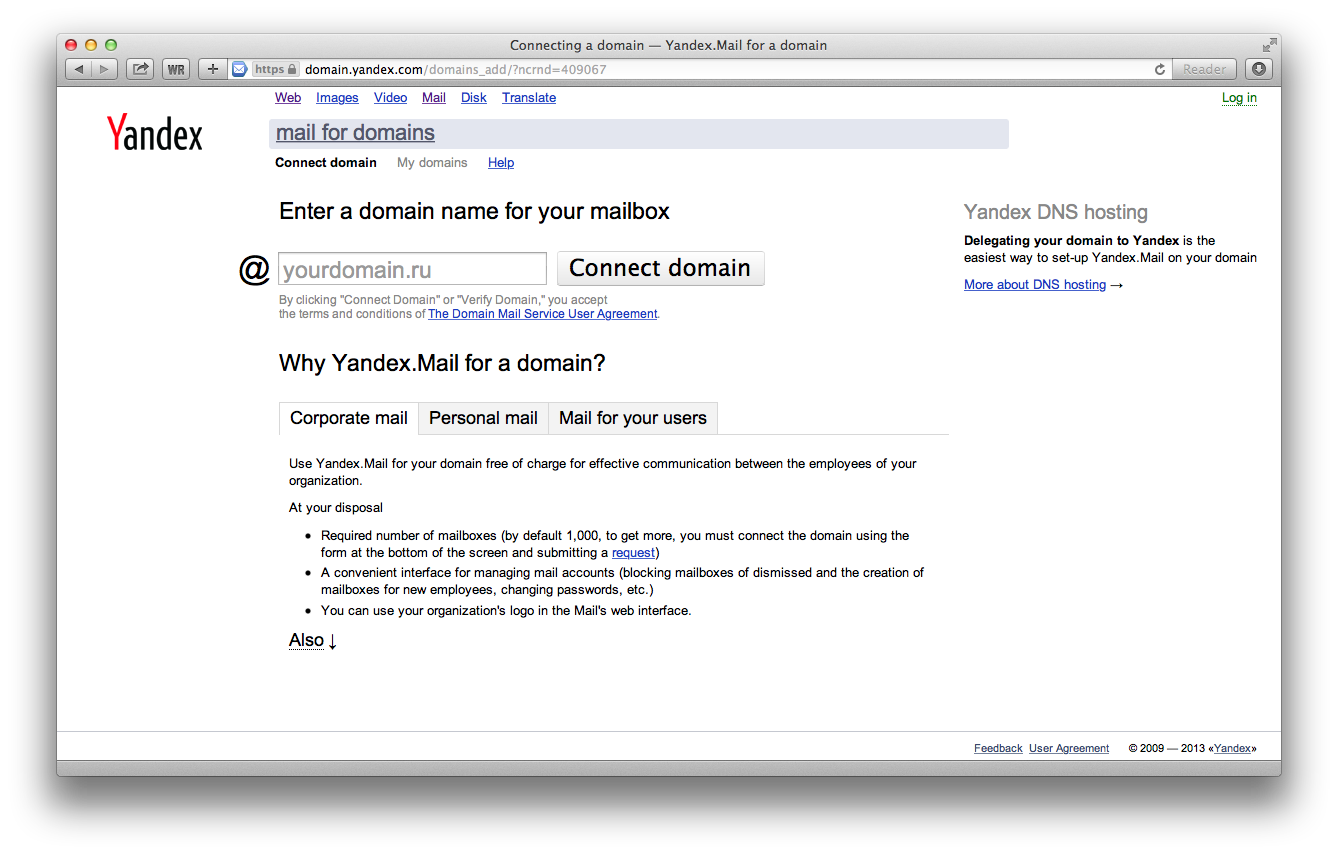Click the 'At your disposal' text

tap(336, 508)
